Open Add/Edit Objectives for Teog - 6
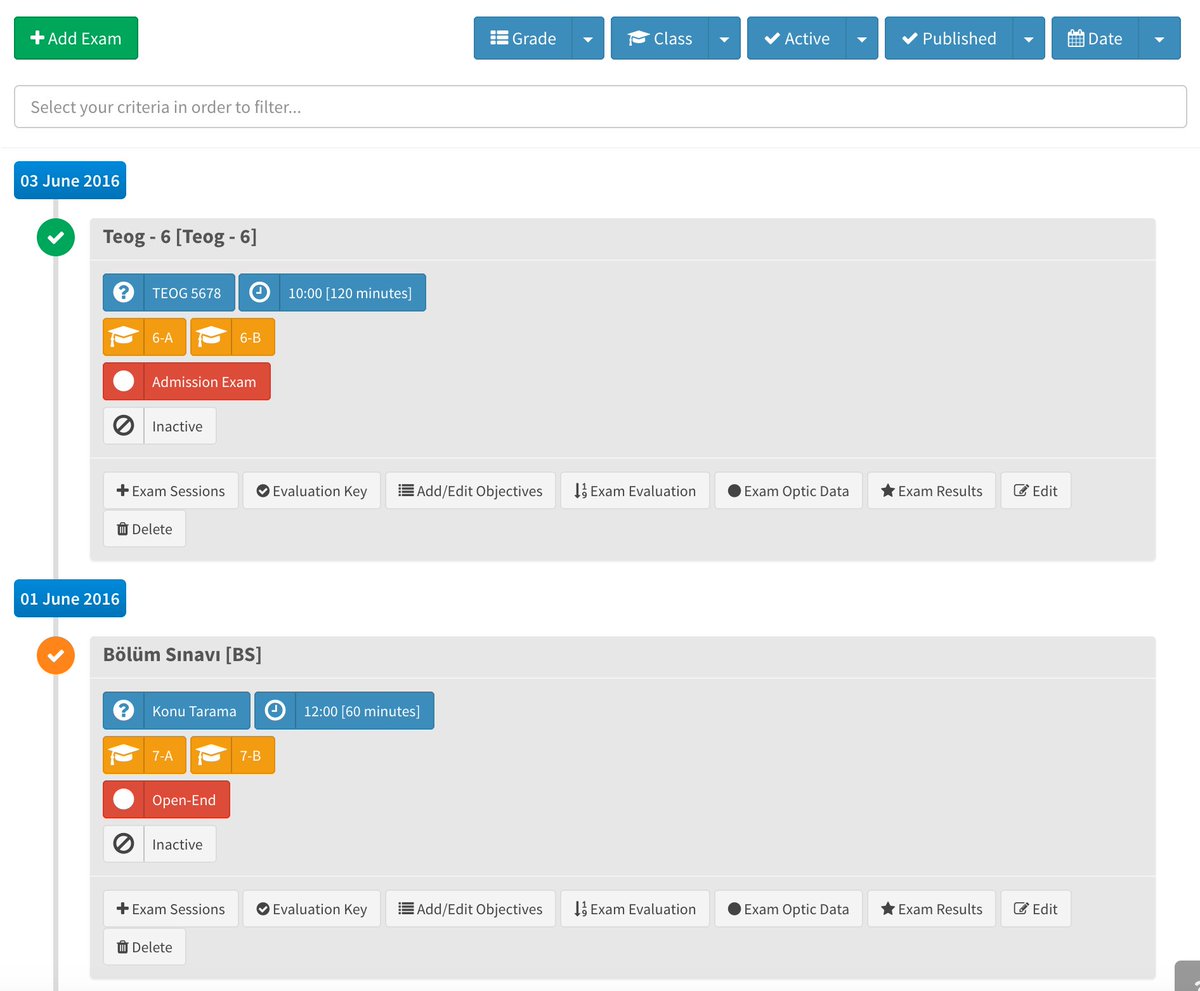The height and width of the screenshot is (991, 1200). click(x=470, y=490)
